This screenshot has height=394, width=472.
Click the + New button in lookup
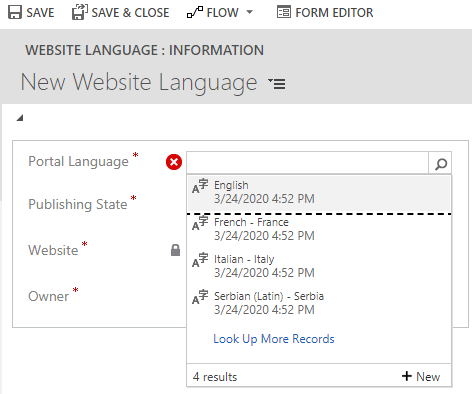(421, 377)
